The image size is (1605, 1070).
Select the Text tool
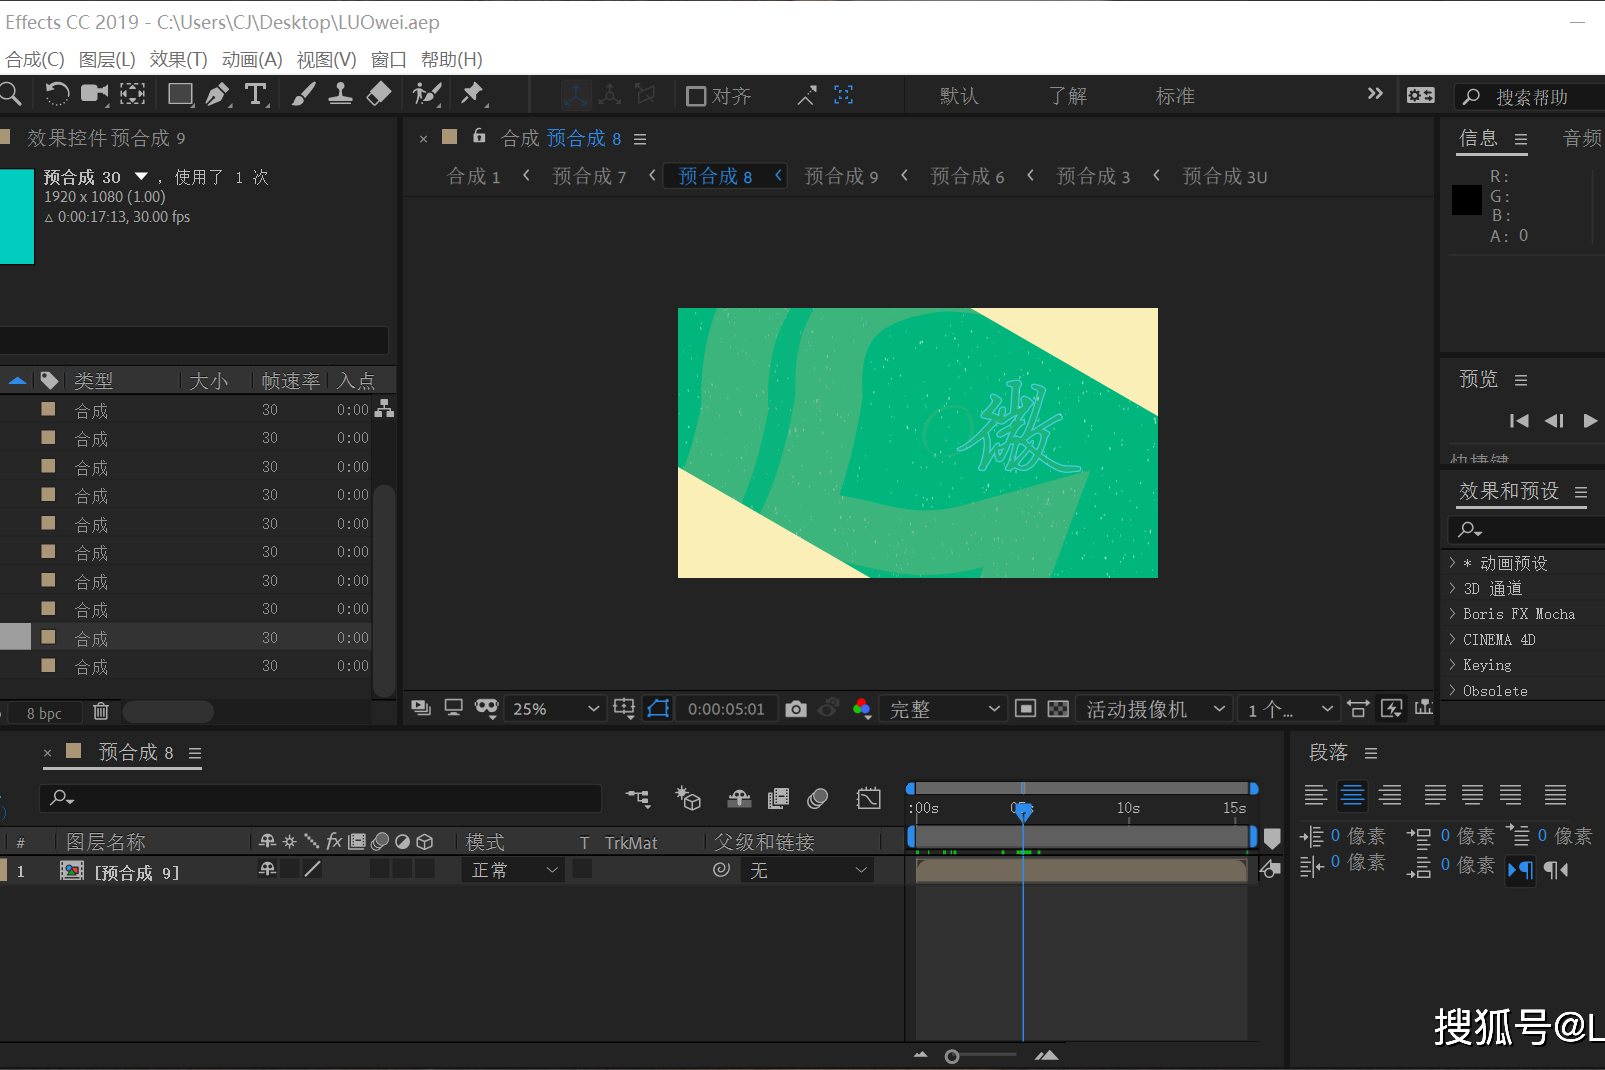[257, 94]
